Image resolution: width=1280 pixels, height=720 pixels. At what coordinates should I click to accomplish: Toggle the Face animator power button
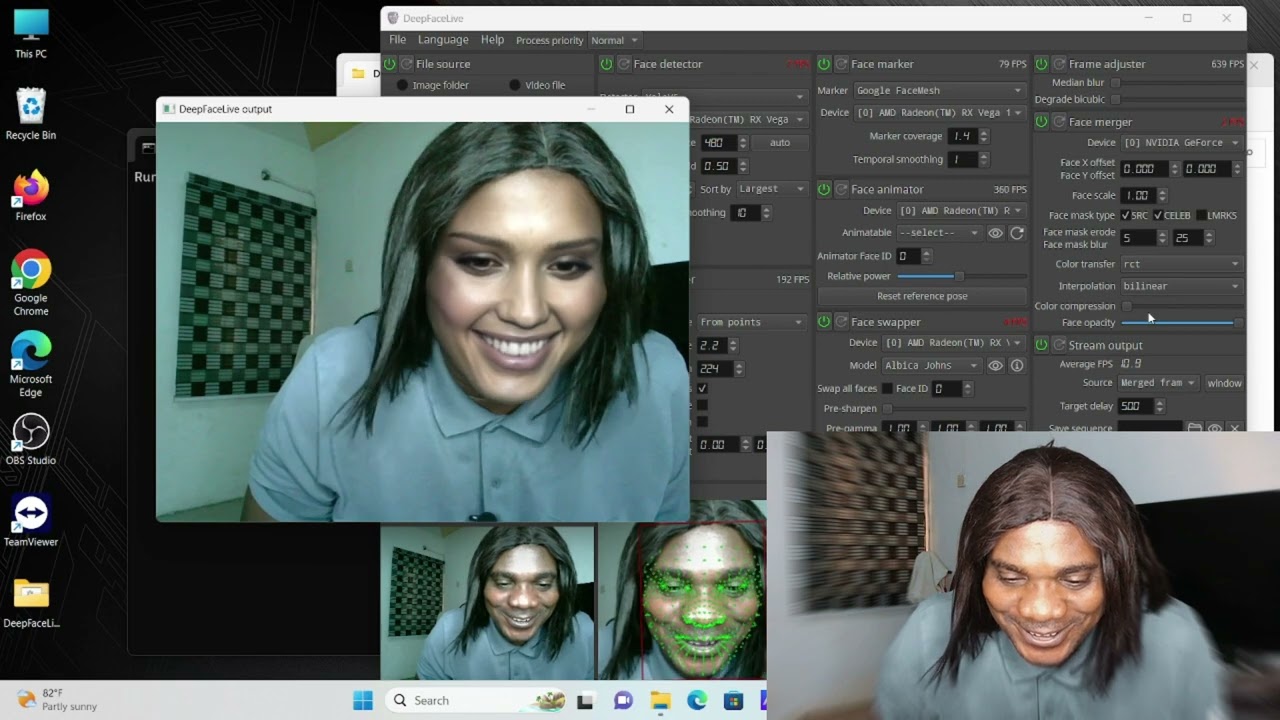824,189
